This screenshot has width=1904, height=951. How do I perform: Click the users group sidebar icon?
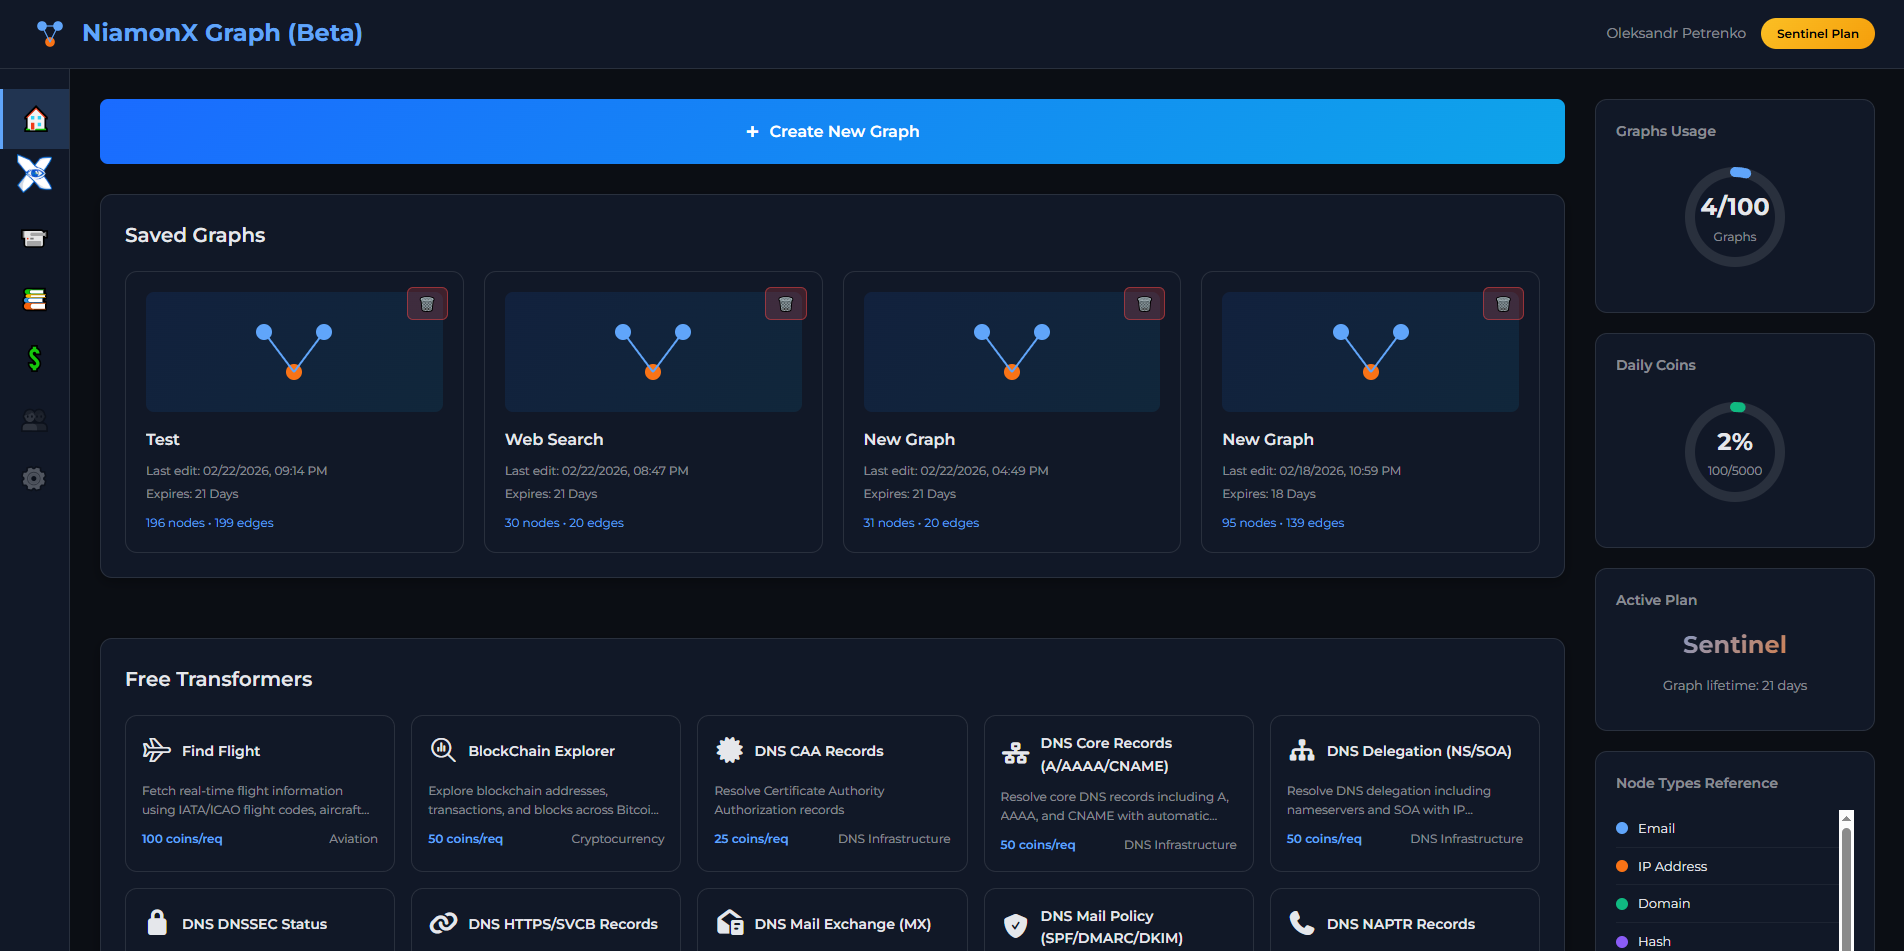click(35, 421)
